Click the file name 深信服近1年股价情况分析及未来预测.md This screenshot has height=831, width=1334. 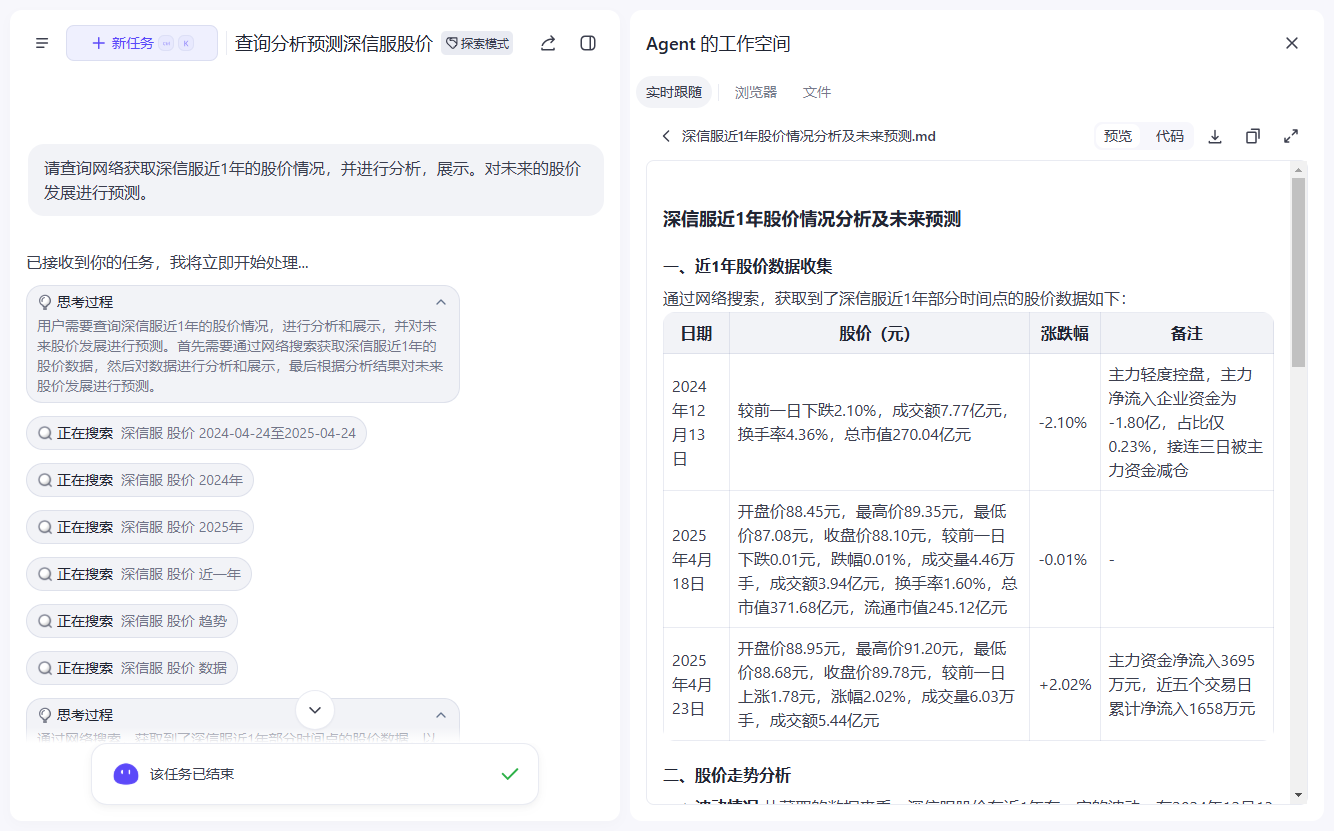click(x=809, y=136)
